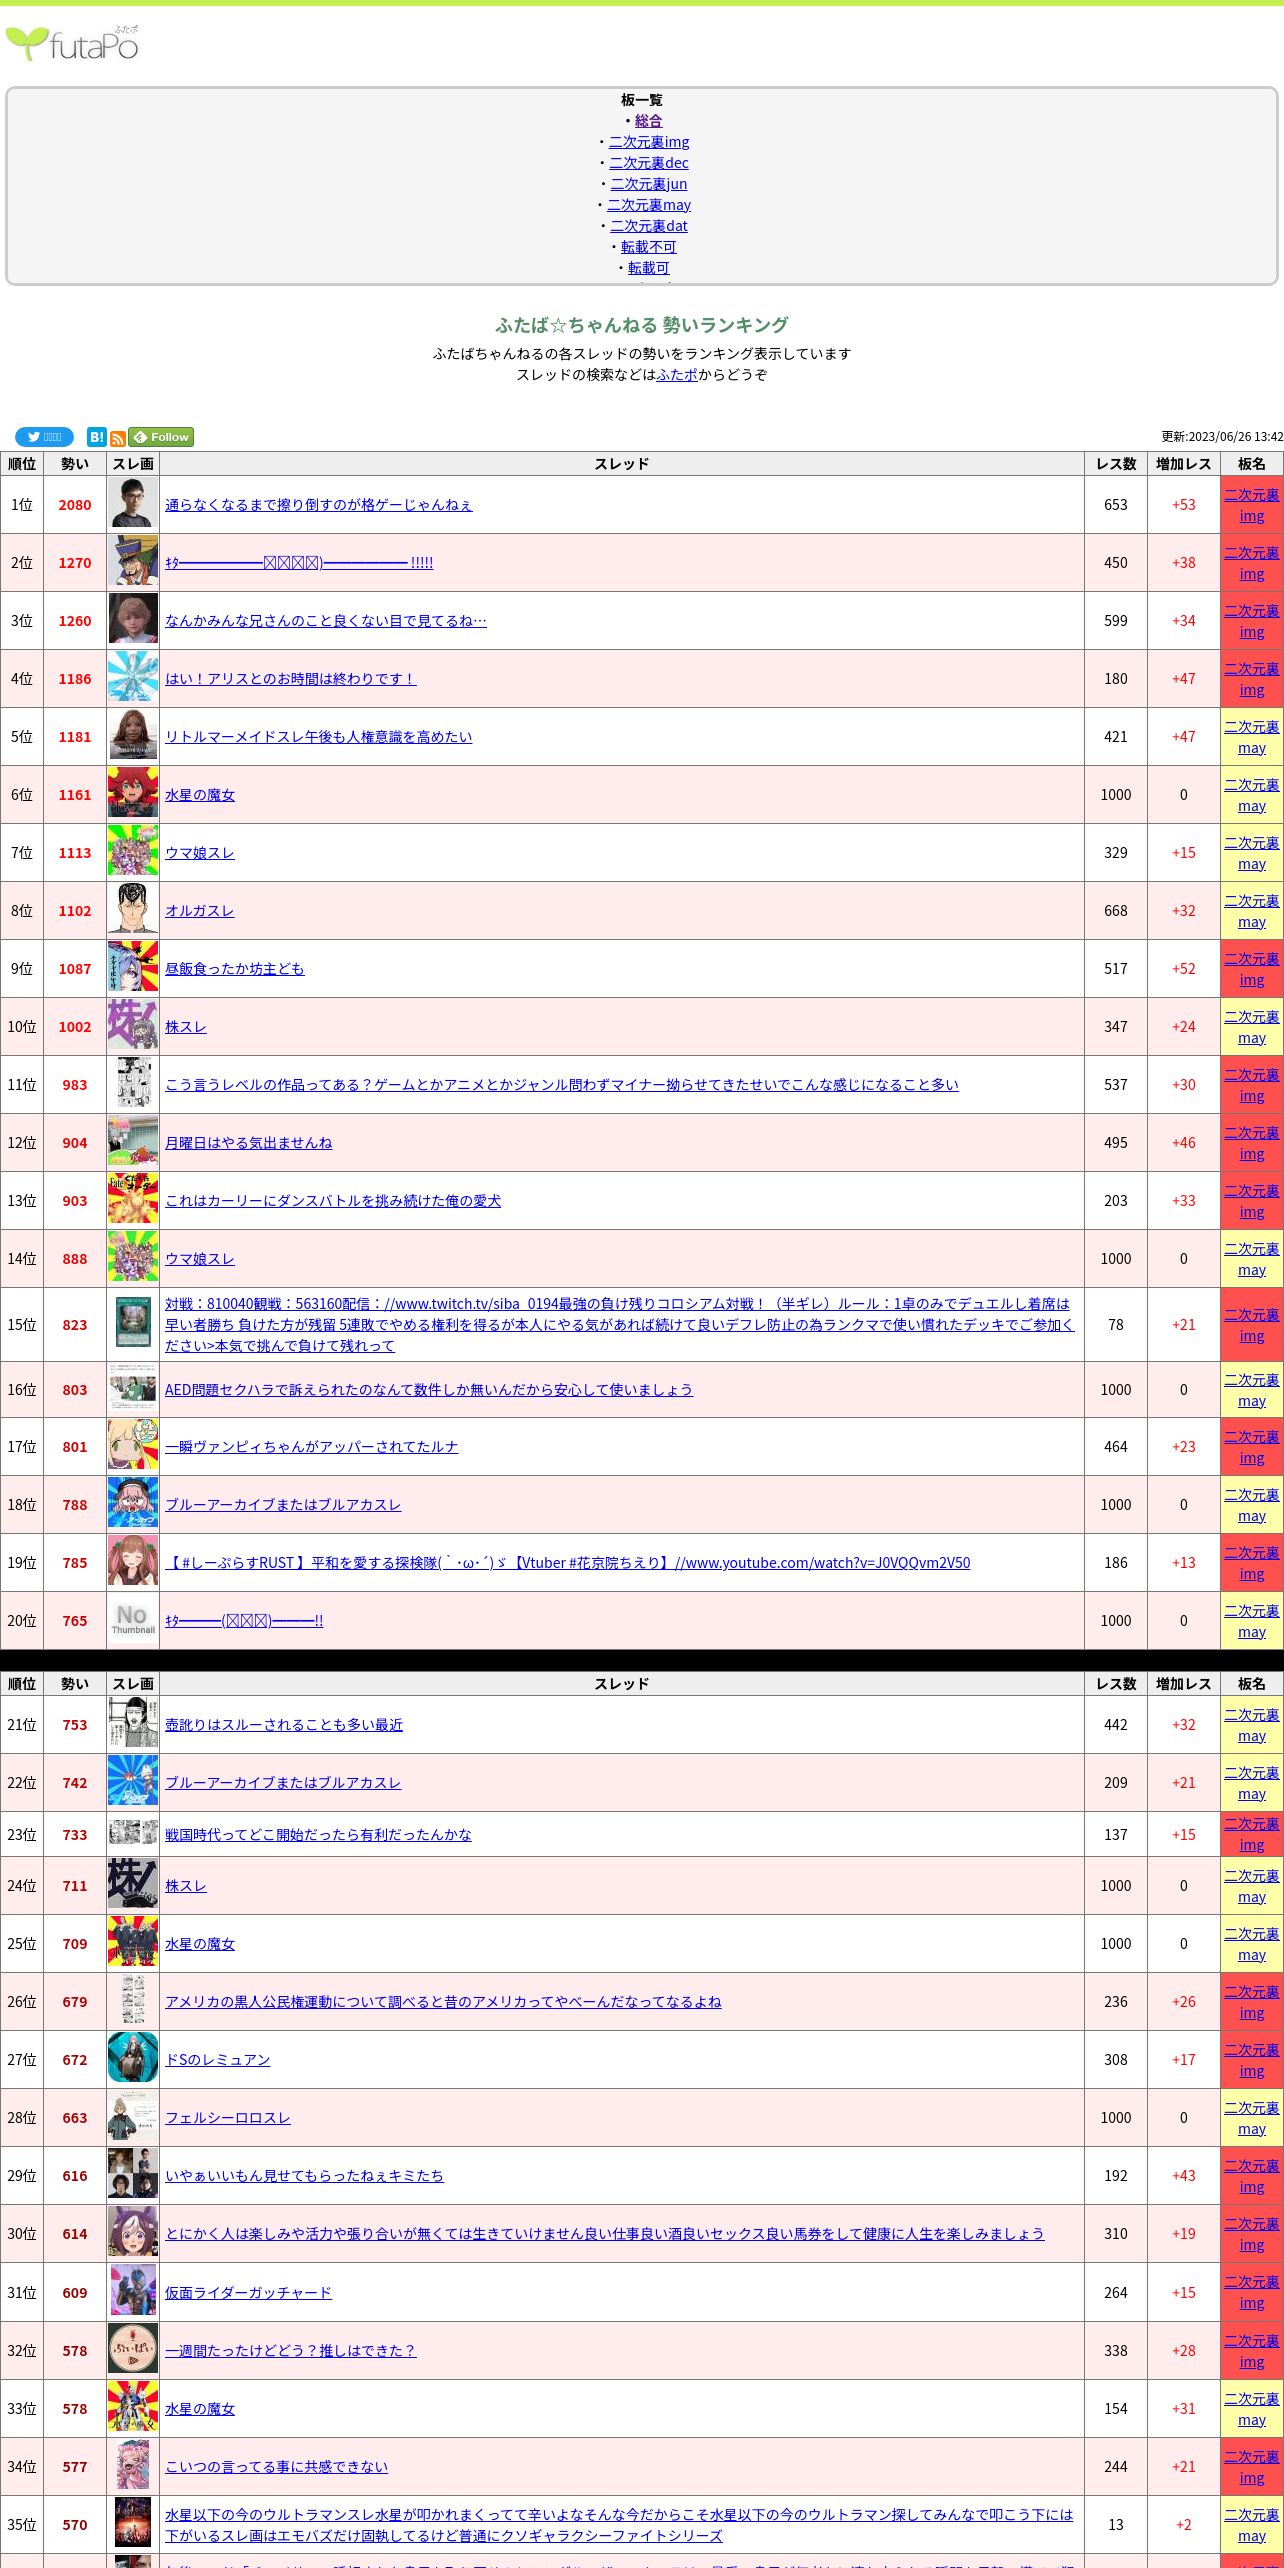Viewport: 1284px width, 2568px height.
Task: Open the rank 10 株スレ thread
Action: pyautogui.click(x=186, y=1027)
